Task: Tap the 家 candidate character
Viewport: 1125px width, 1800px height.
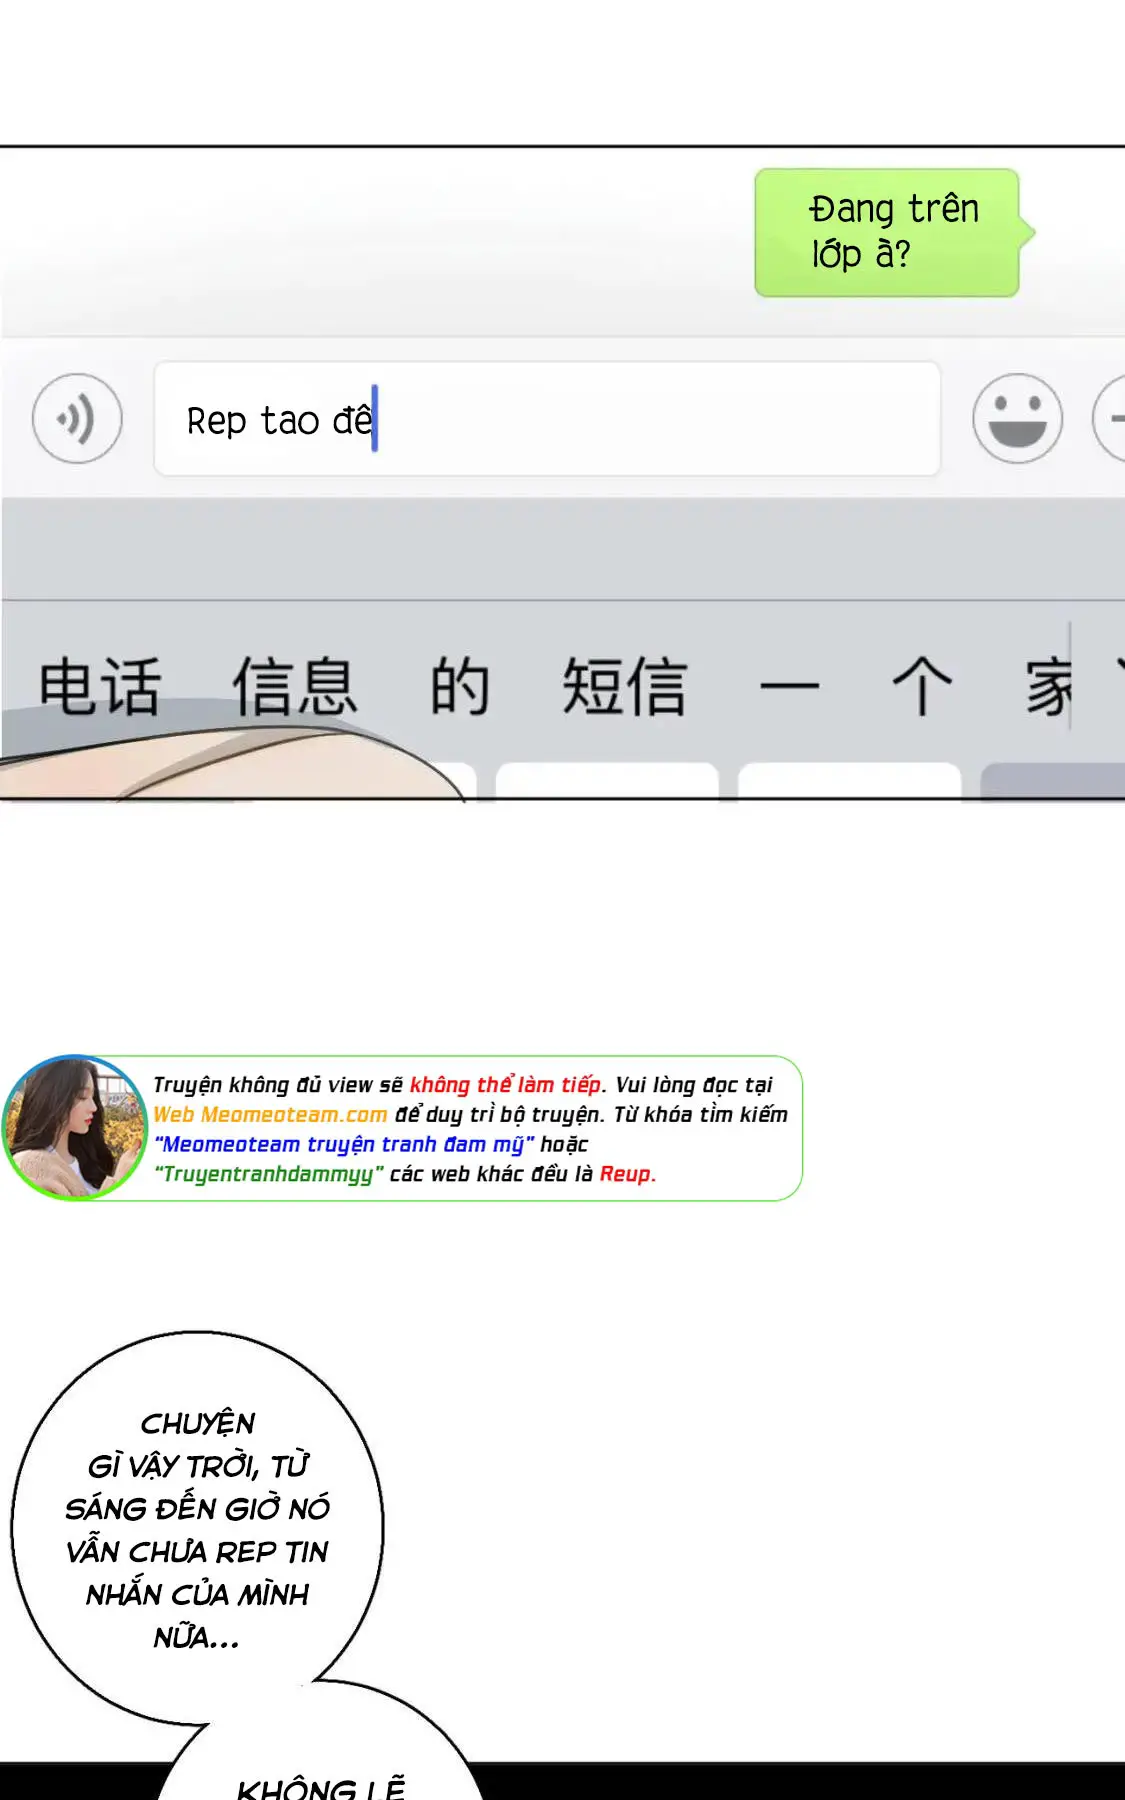Action: 1047,687
